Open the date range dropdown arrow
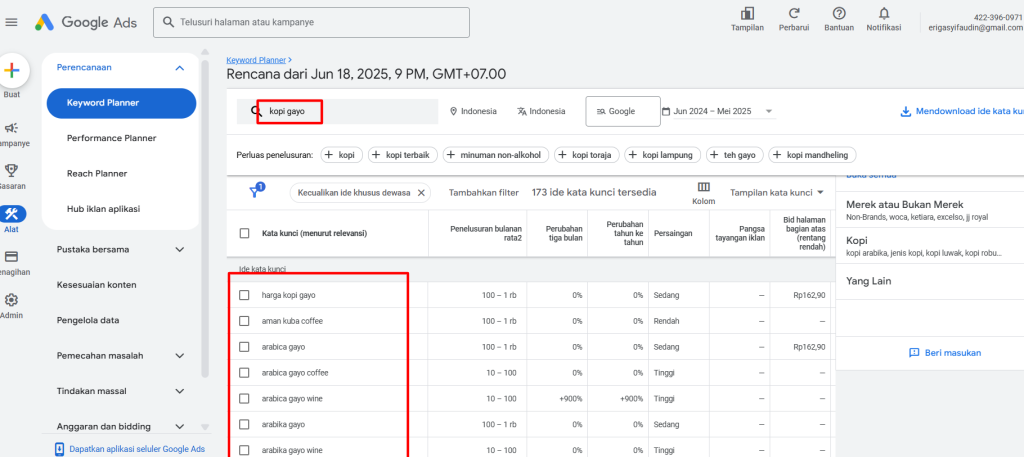 [x=769, y=112]
